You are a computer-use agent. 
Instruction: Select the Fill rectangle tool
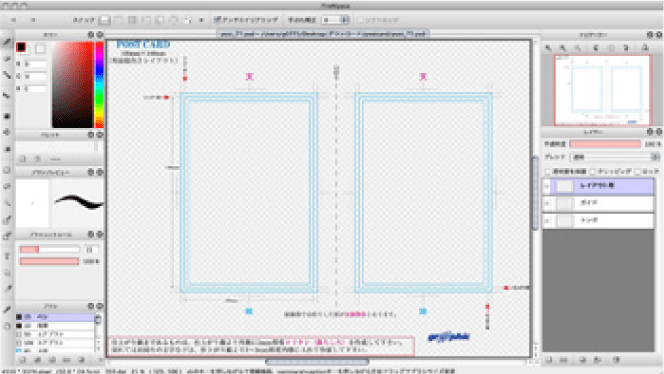7,116
